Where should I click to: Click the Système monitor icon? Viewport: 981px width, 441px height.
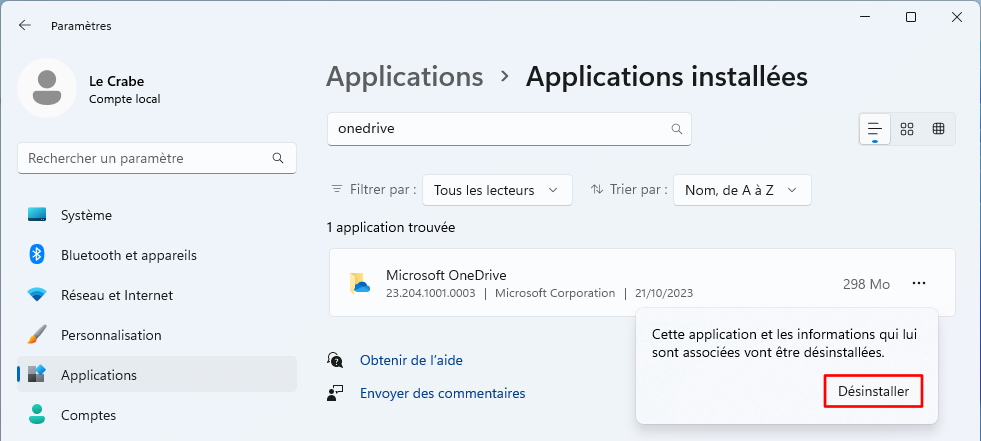37,215
